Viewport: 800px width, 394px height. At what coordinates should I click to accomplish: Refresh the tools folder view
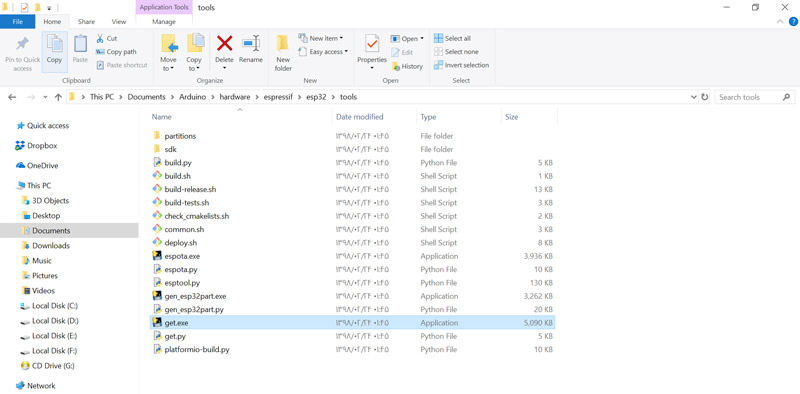tap(705, 97)
